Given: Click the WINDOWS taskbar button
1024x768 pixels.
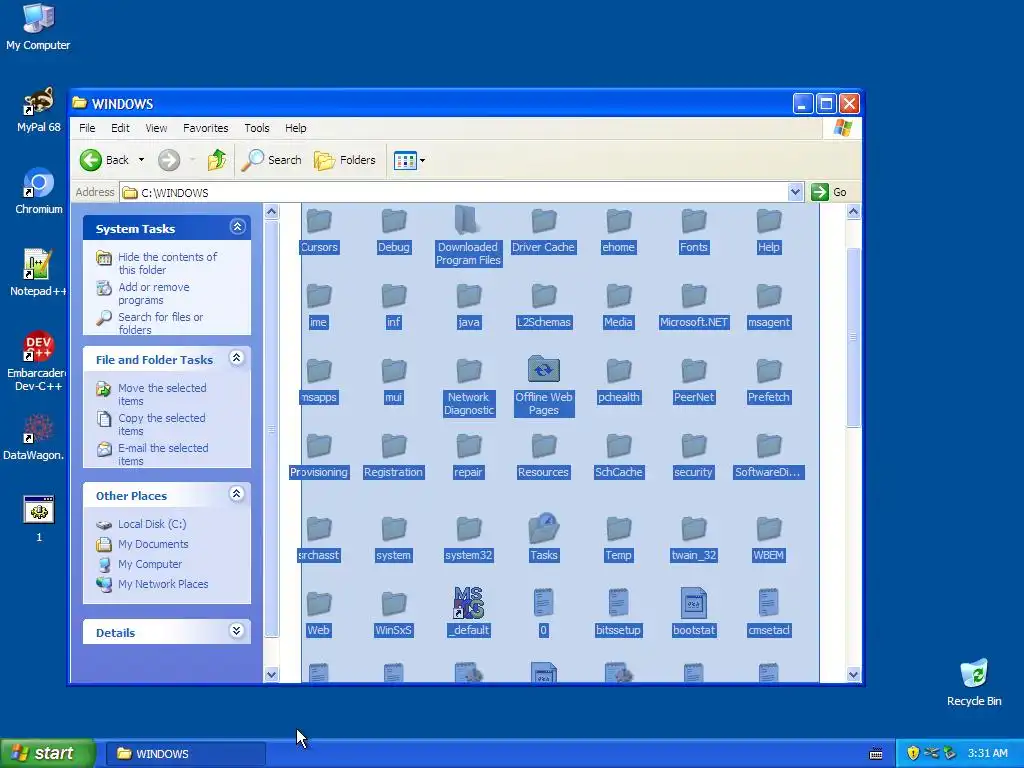Looking at the screenshot, I should tap(185, 754).
